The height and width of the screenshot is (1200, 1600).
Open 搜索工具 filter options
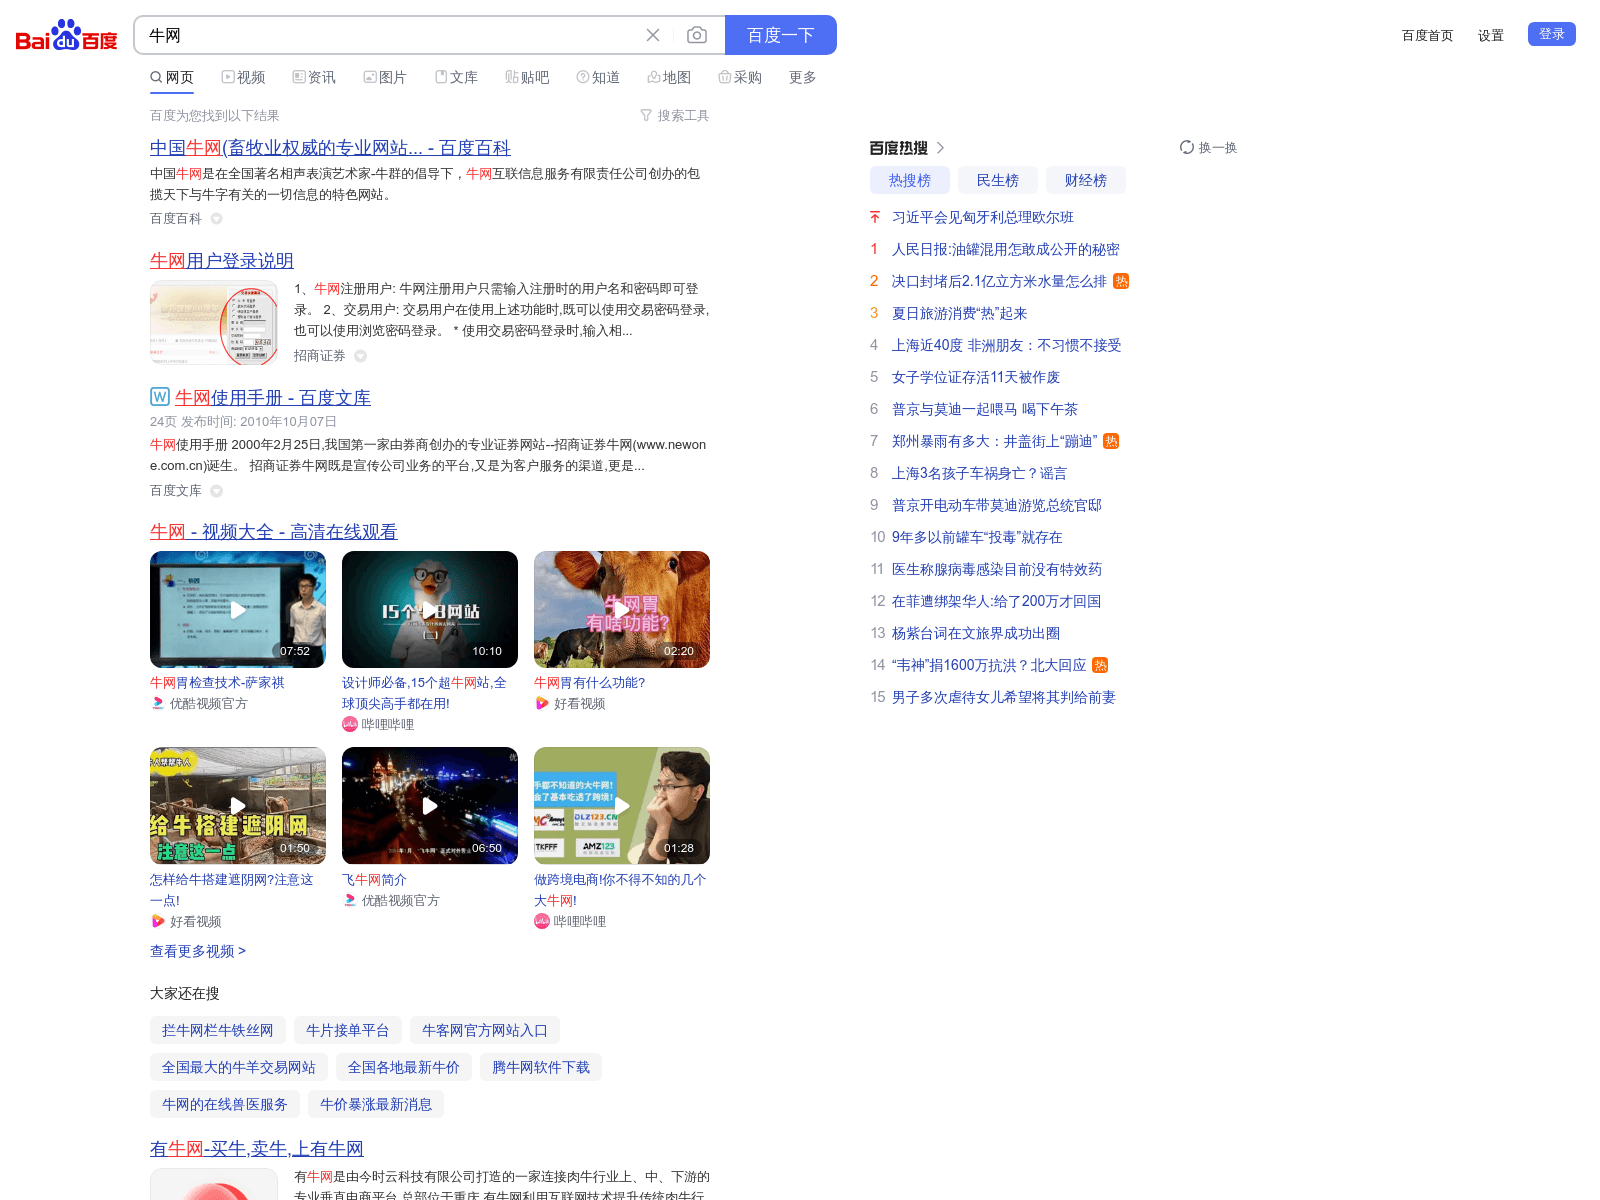pos(675,116)
